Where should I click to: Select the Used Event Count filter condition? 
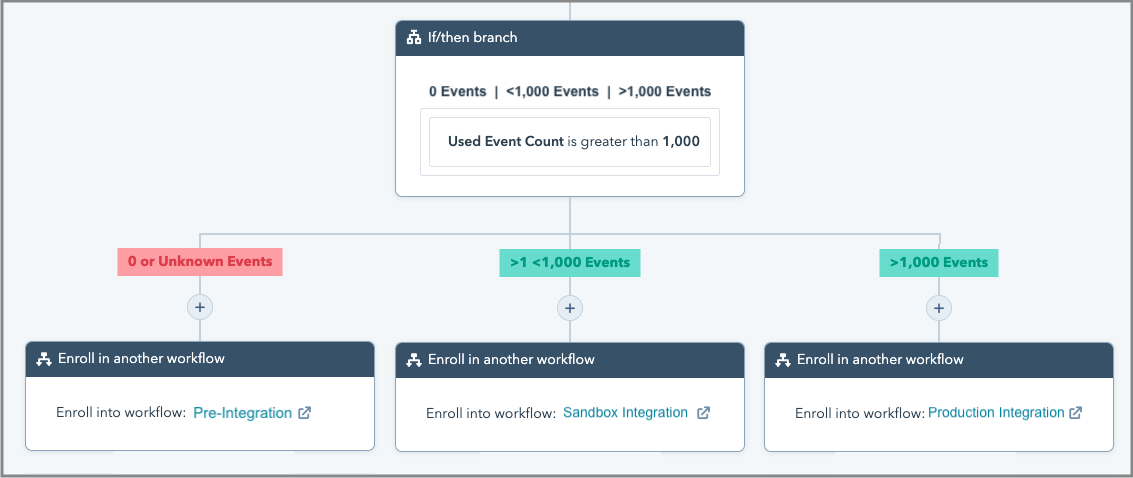569,142
